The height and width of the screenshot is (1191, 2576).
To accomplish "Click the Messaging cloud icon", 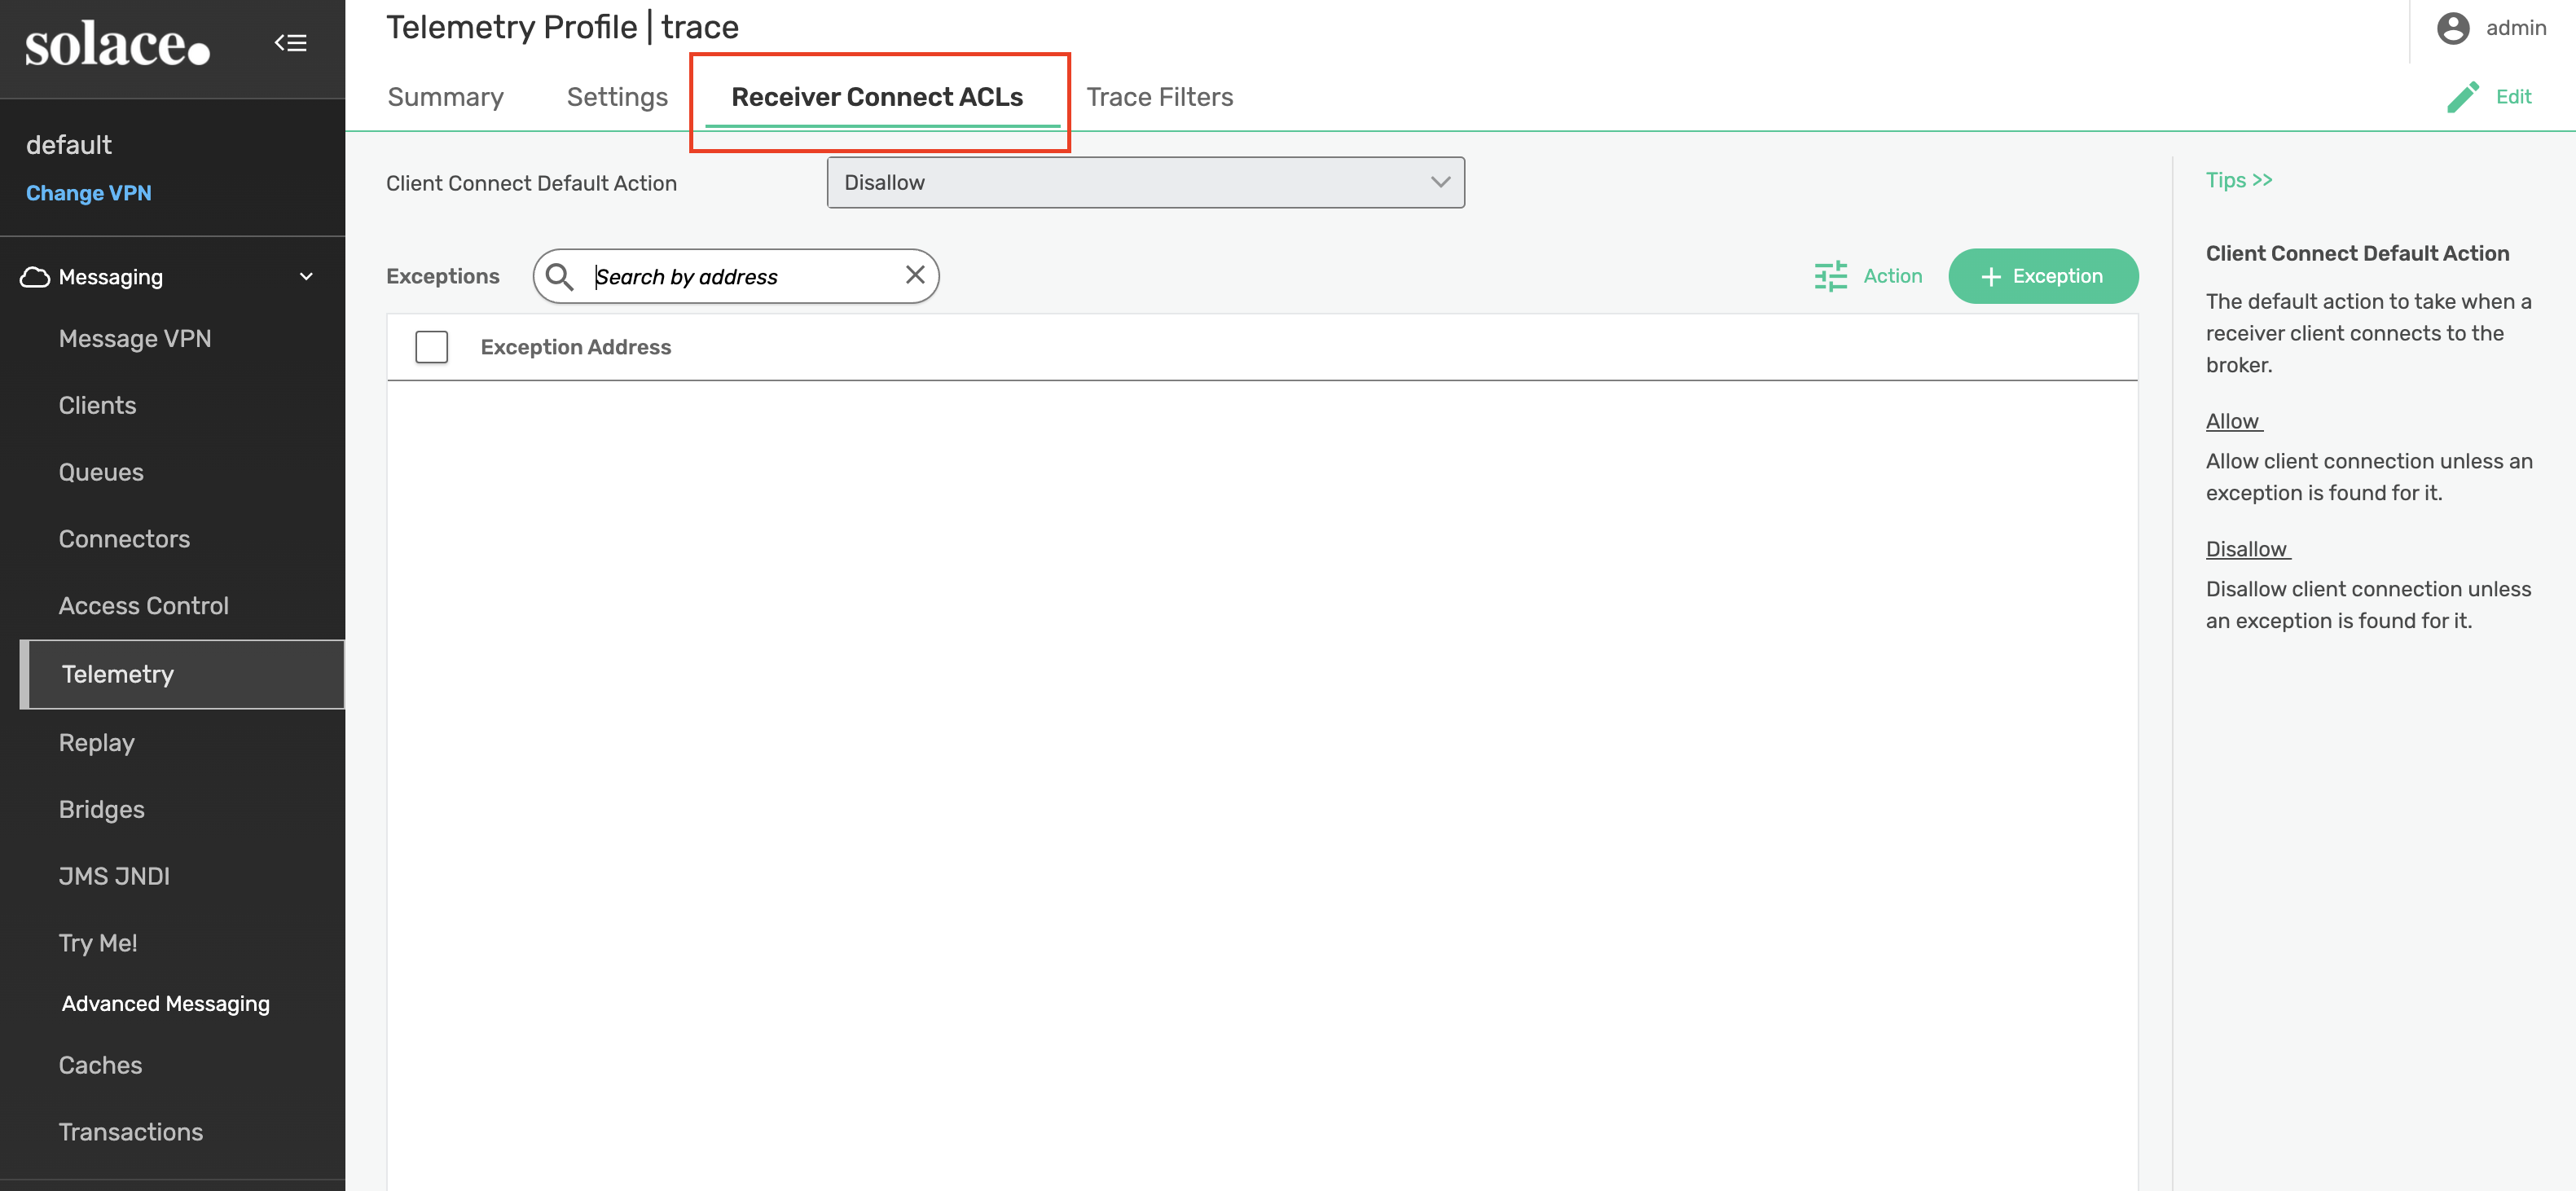I will [35, 277].
